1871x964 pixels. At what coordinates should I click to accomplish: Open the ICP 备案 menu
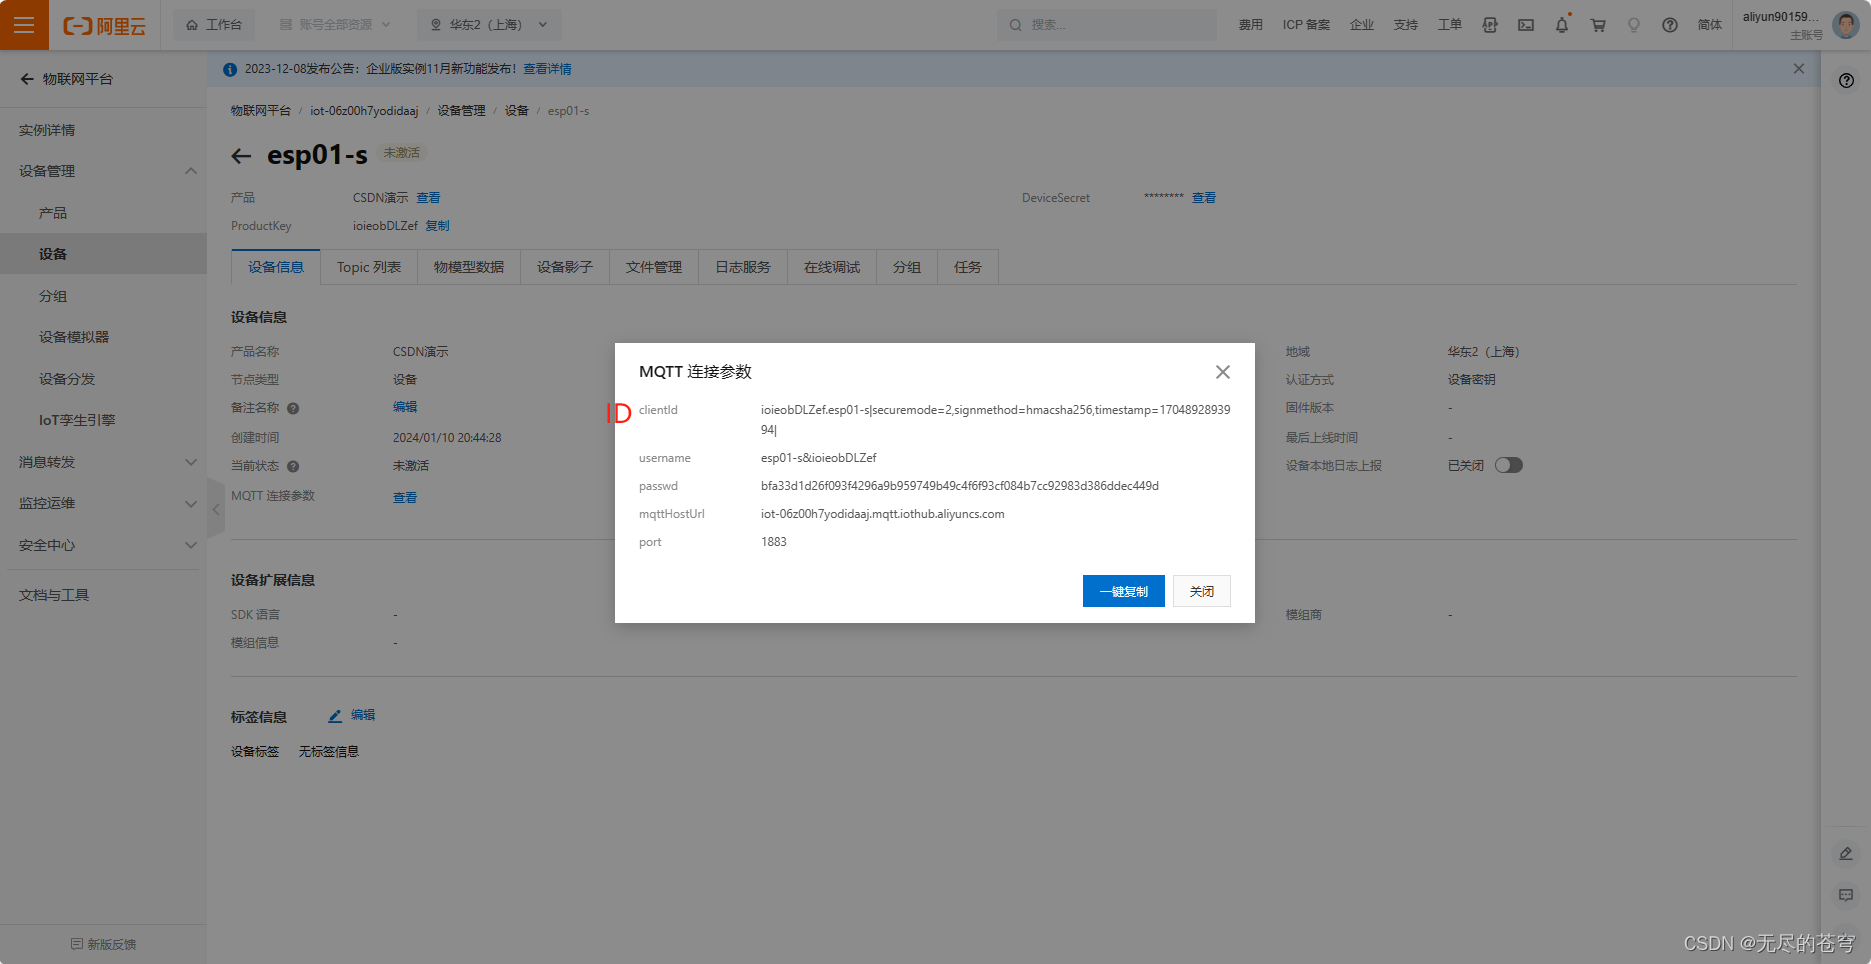point(1306,25)
